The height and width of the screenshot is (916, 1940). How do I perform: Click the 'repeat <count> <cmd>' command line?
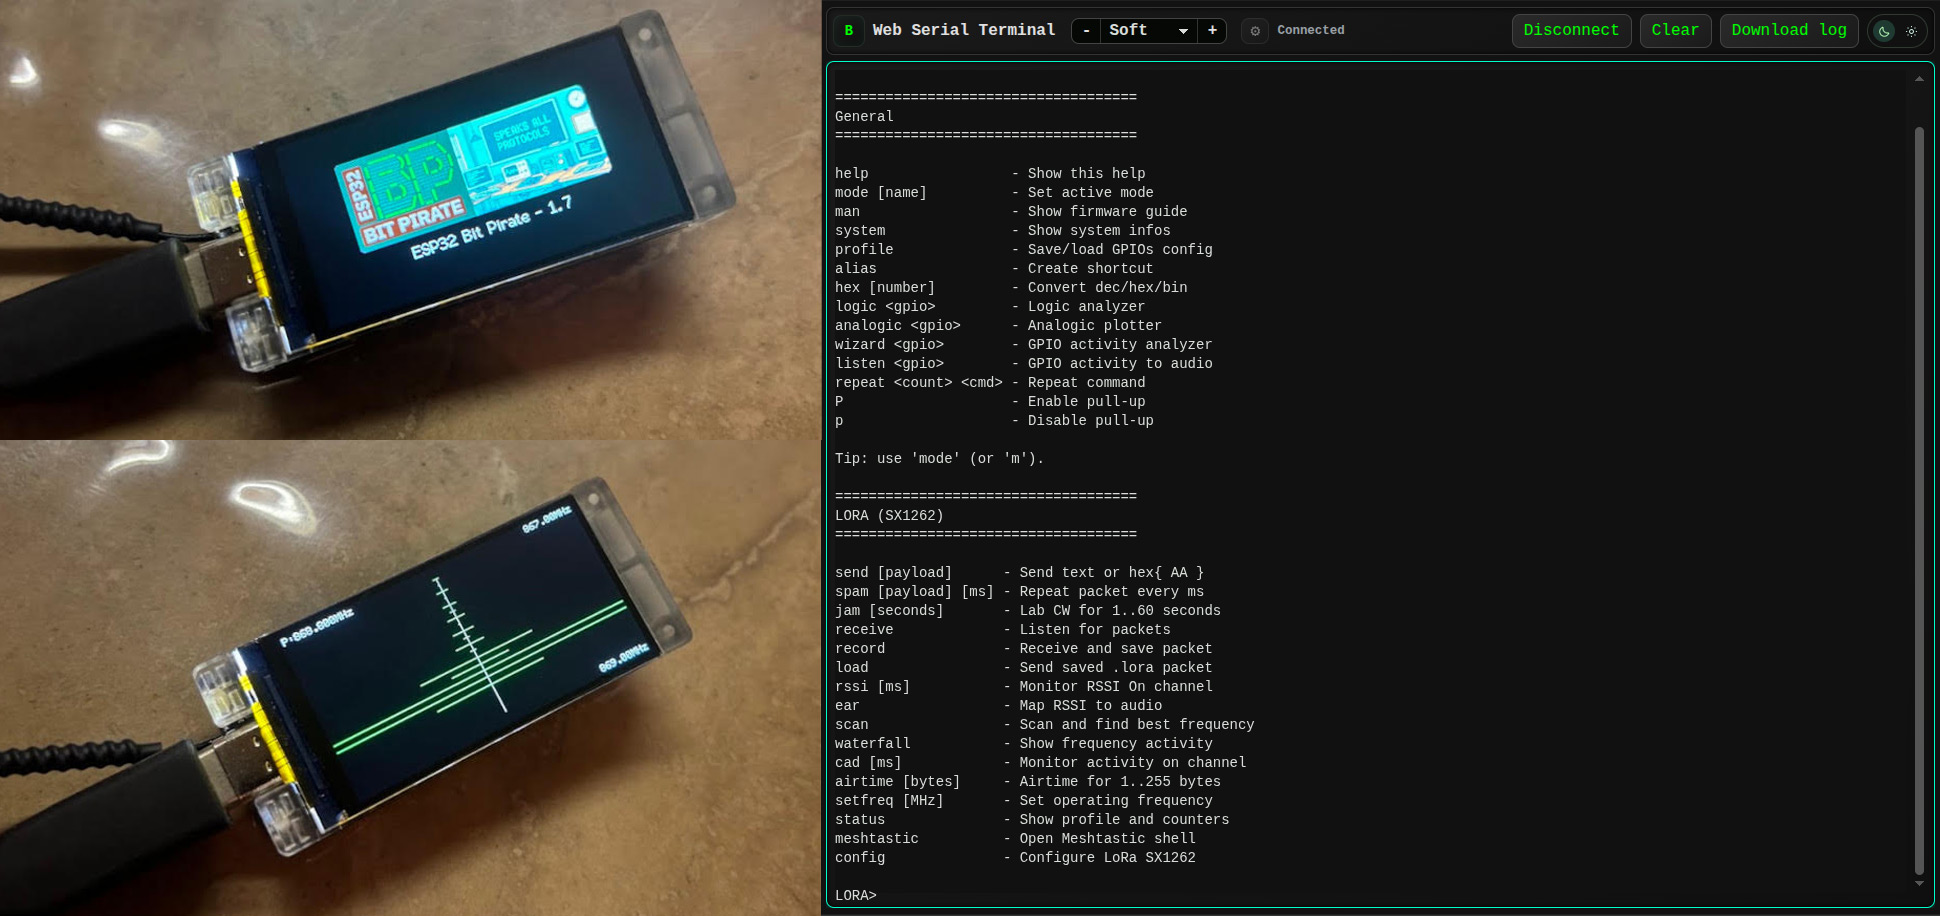[990, 383]
